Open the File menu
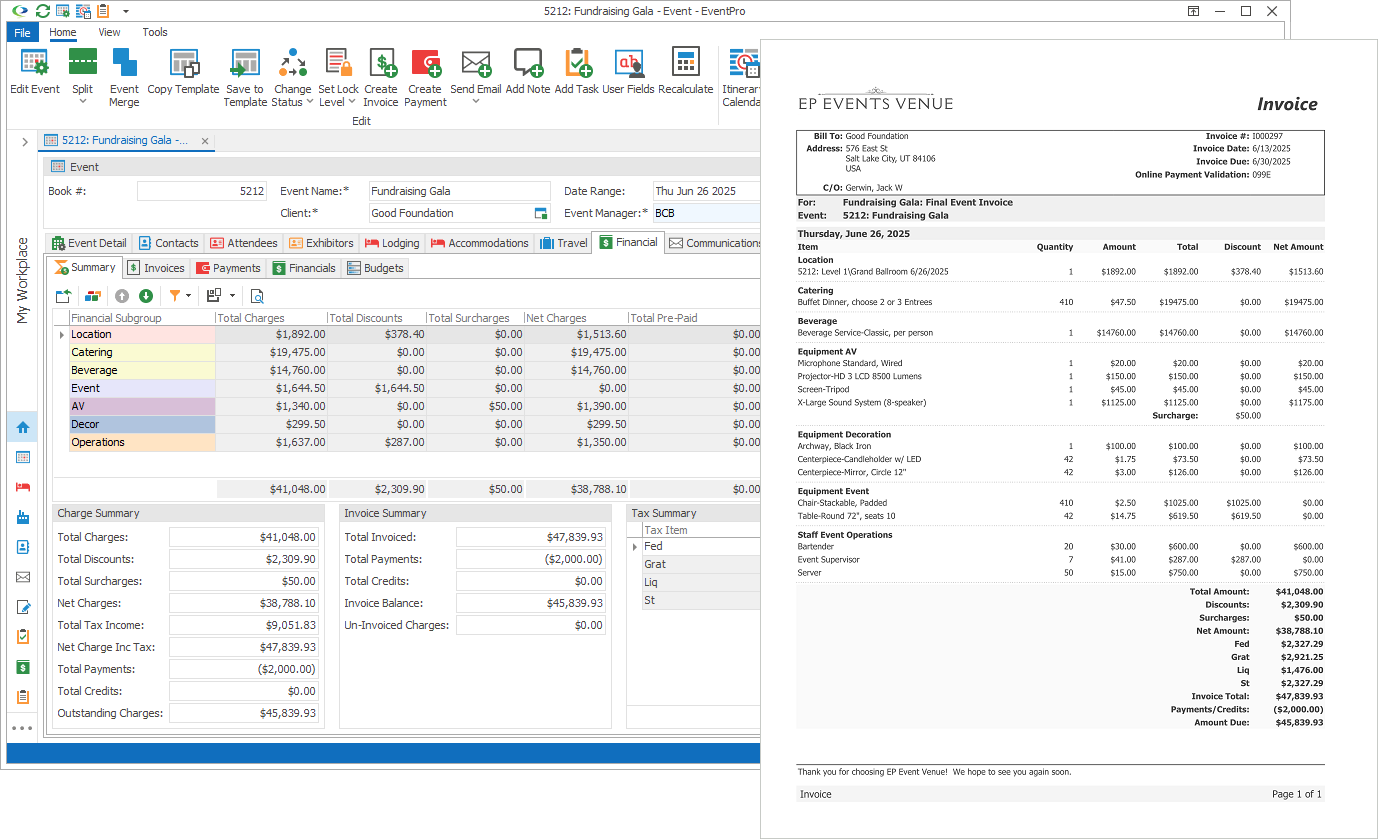 click(22, 32)
